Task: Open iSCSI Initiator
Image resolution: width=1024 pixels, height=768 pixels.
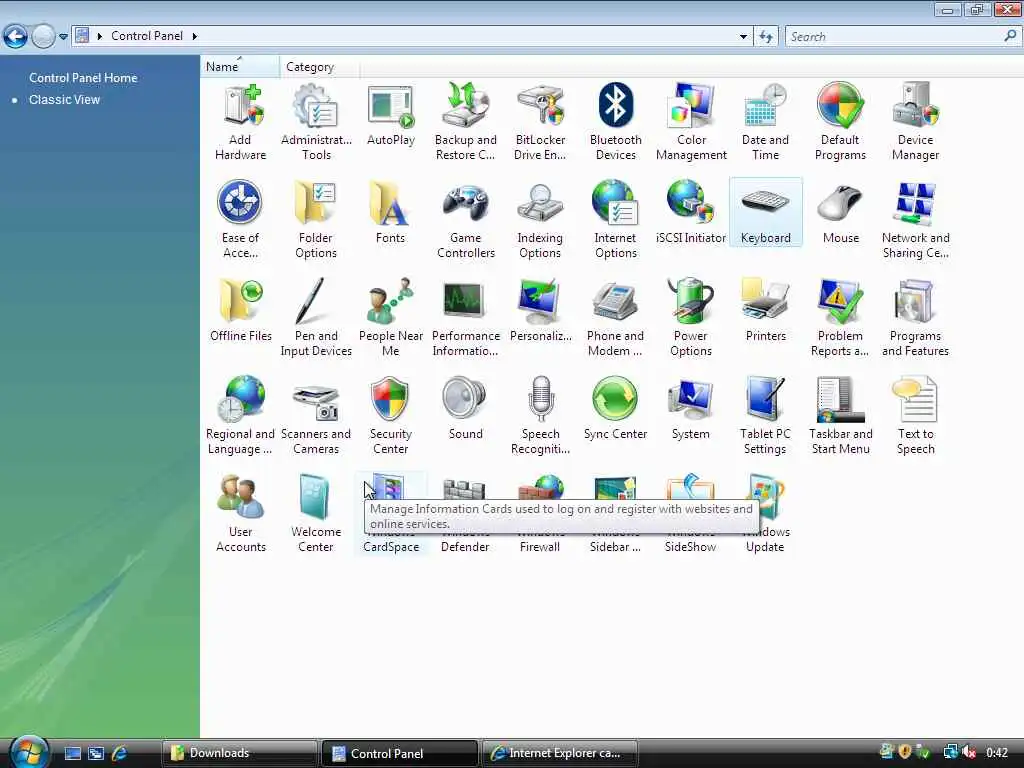Action: [691, 213]
